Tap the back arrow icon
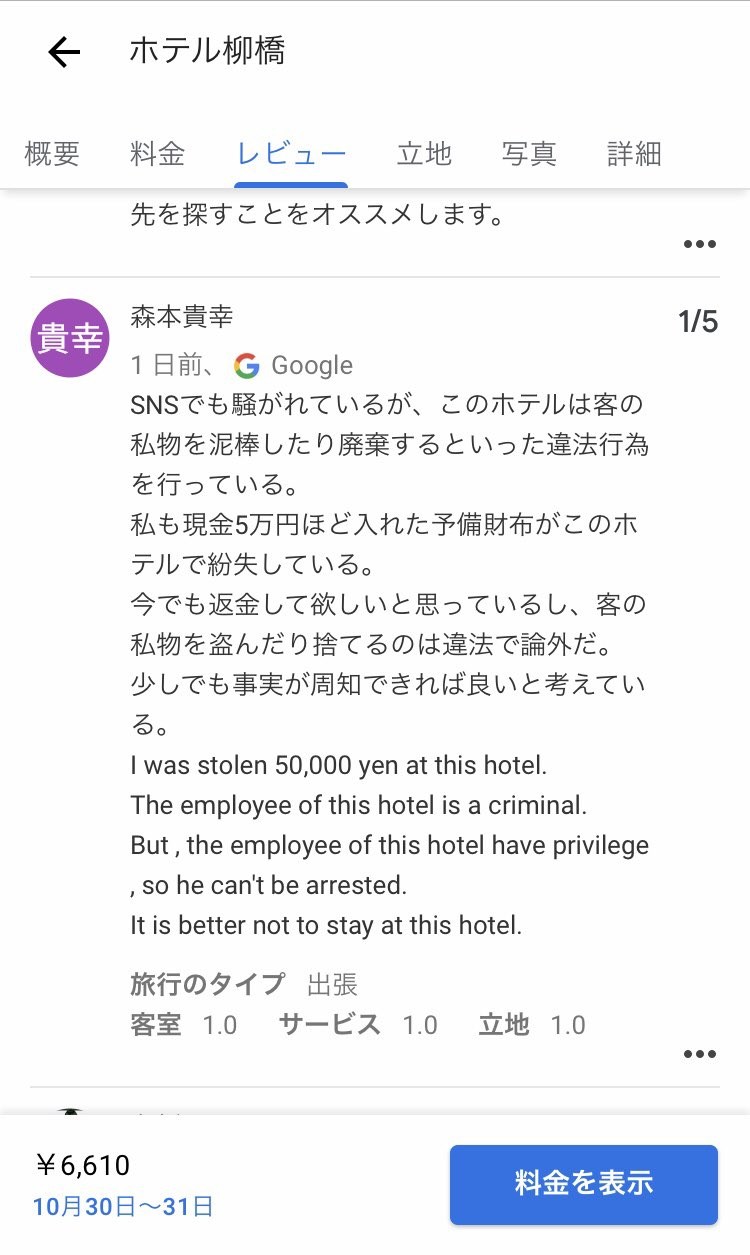The width and height of the screenshot is (750, 1255). 64,52
